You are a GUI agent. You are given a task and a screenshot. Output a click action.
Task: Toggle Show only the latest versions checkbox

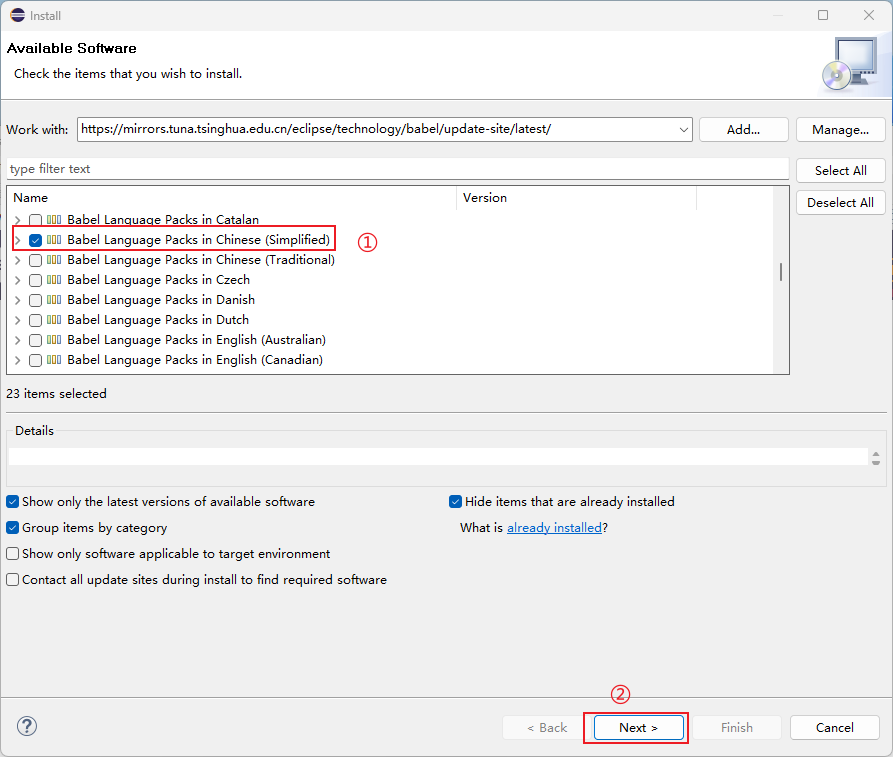tap(13, 502)
